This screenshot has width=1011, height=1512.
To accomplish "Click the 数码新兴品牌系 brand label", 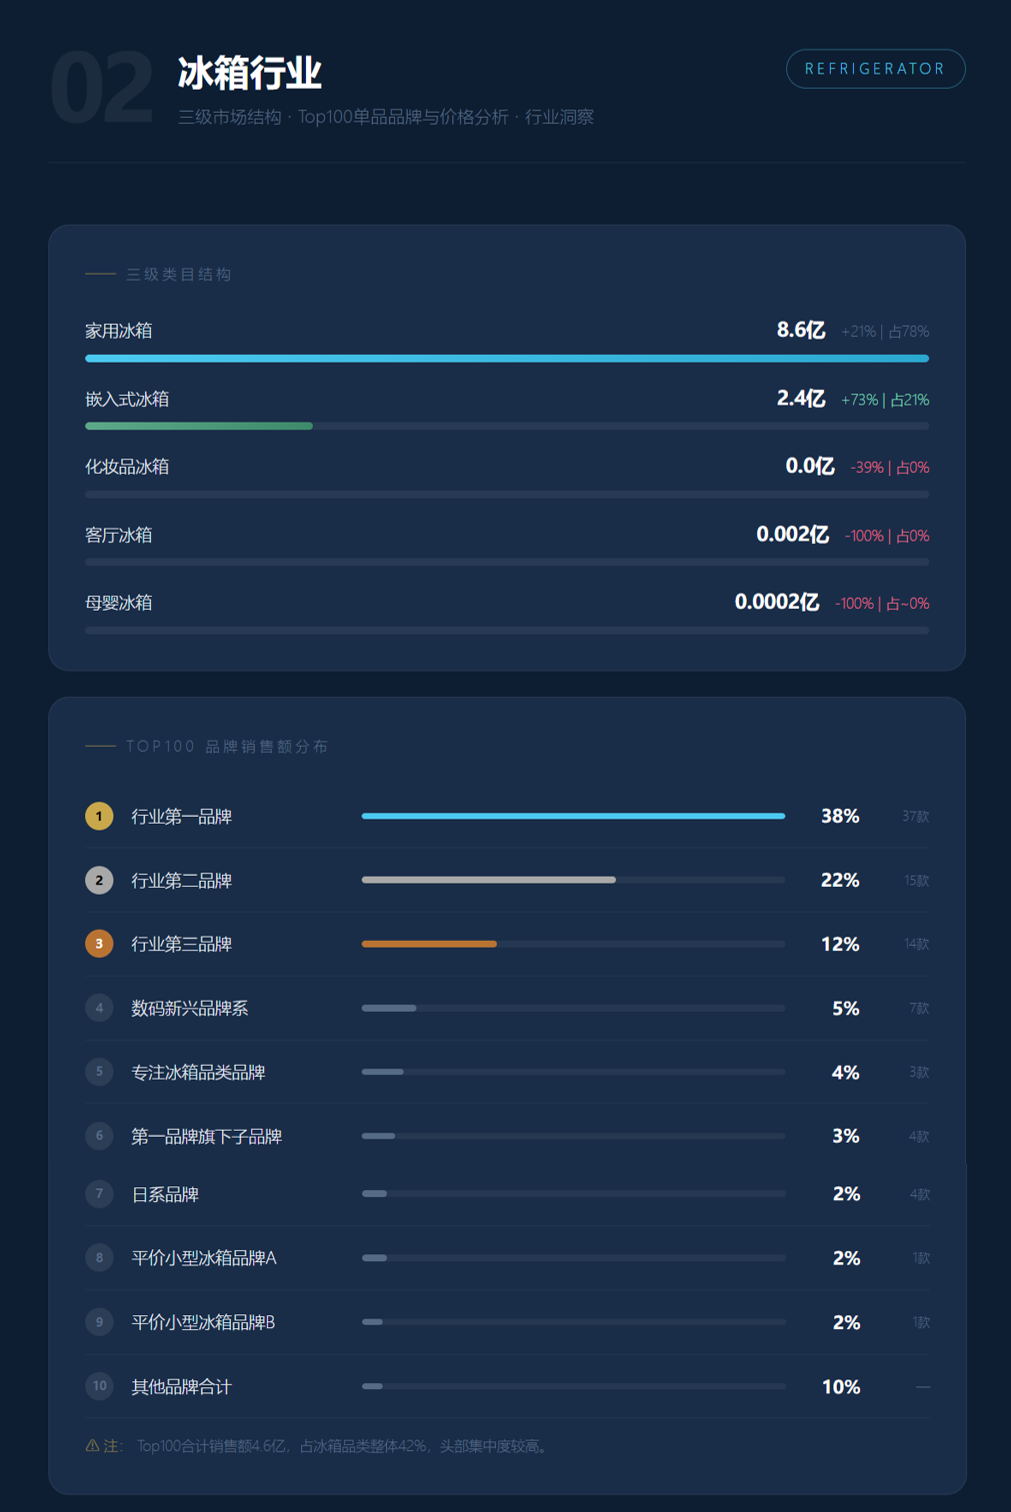I will 190,1008.
